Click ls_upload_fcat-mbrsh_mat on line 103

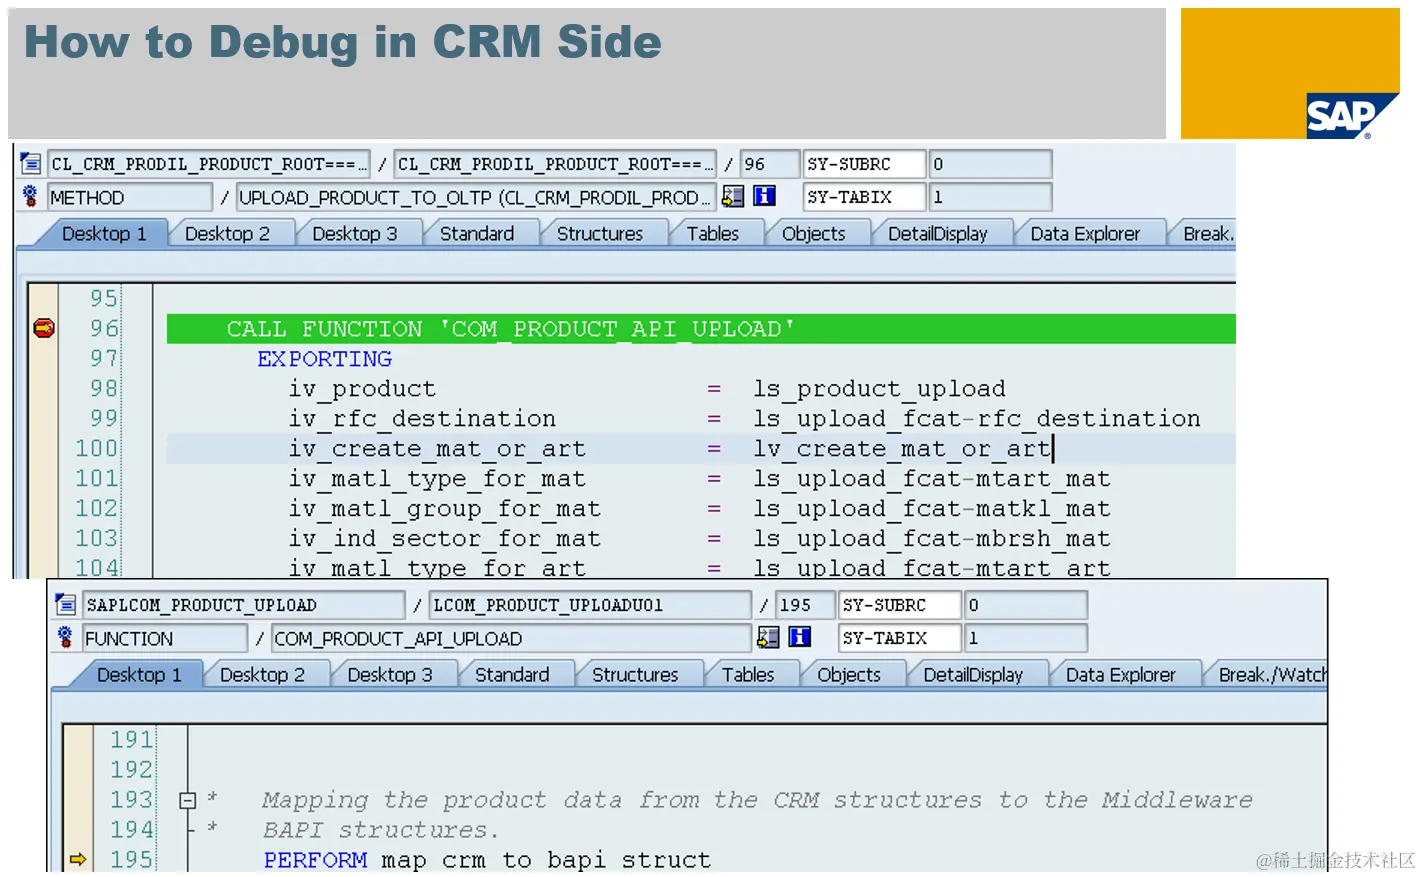931,539
